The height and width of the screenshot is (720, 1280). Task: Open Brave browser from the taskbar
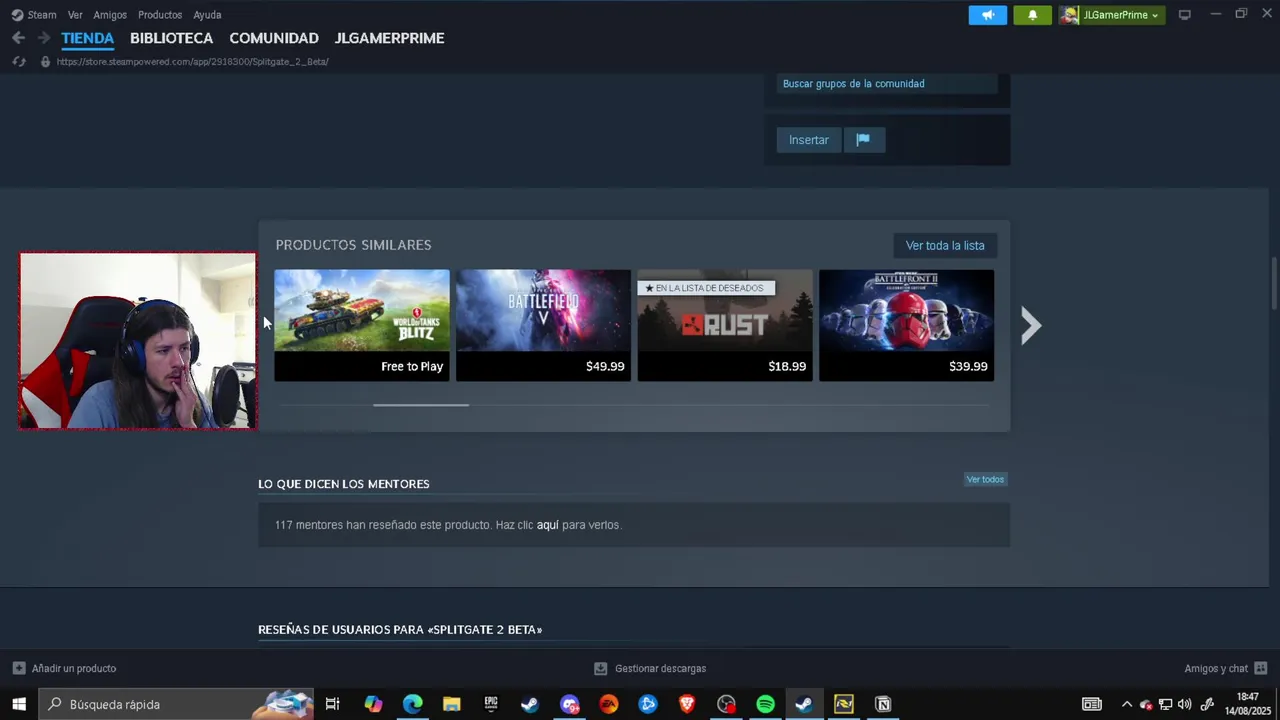click(x=687, y=704)
